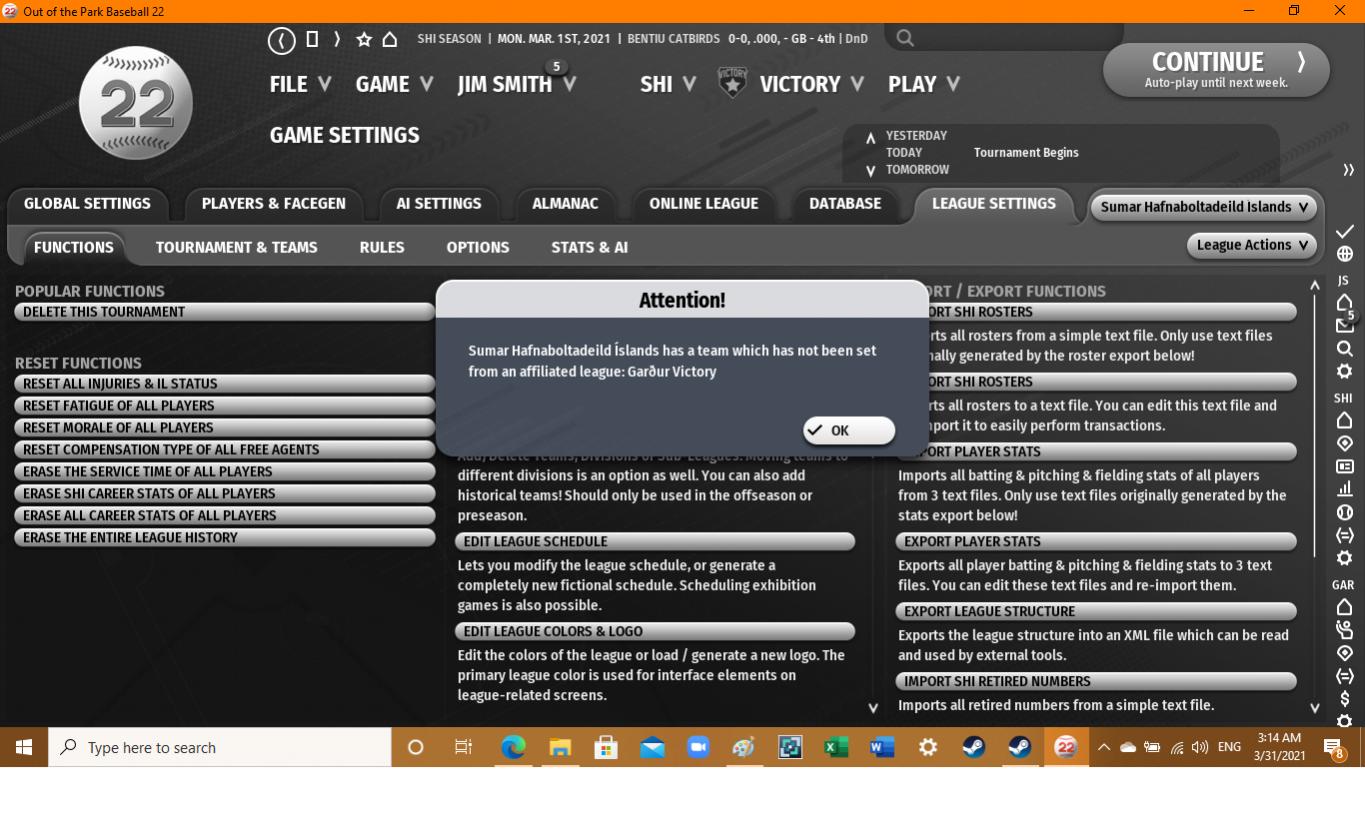Open the JIM SMITH manager menu
Viewport: 1365px width, 823px height.
tap(516, 84)
